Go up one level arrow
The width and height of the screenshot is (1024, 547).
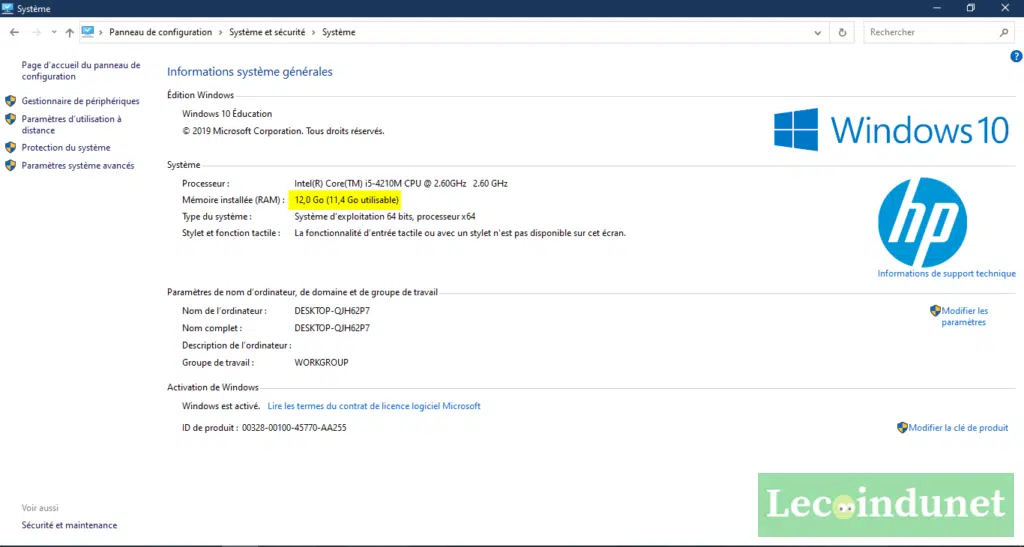(x=69, y=32)
